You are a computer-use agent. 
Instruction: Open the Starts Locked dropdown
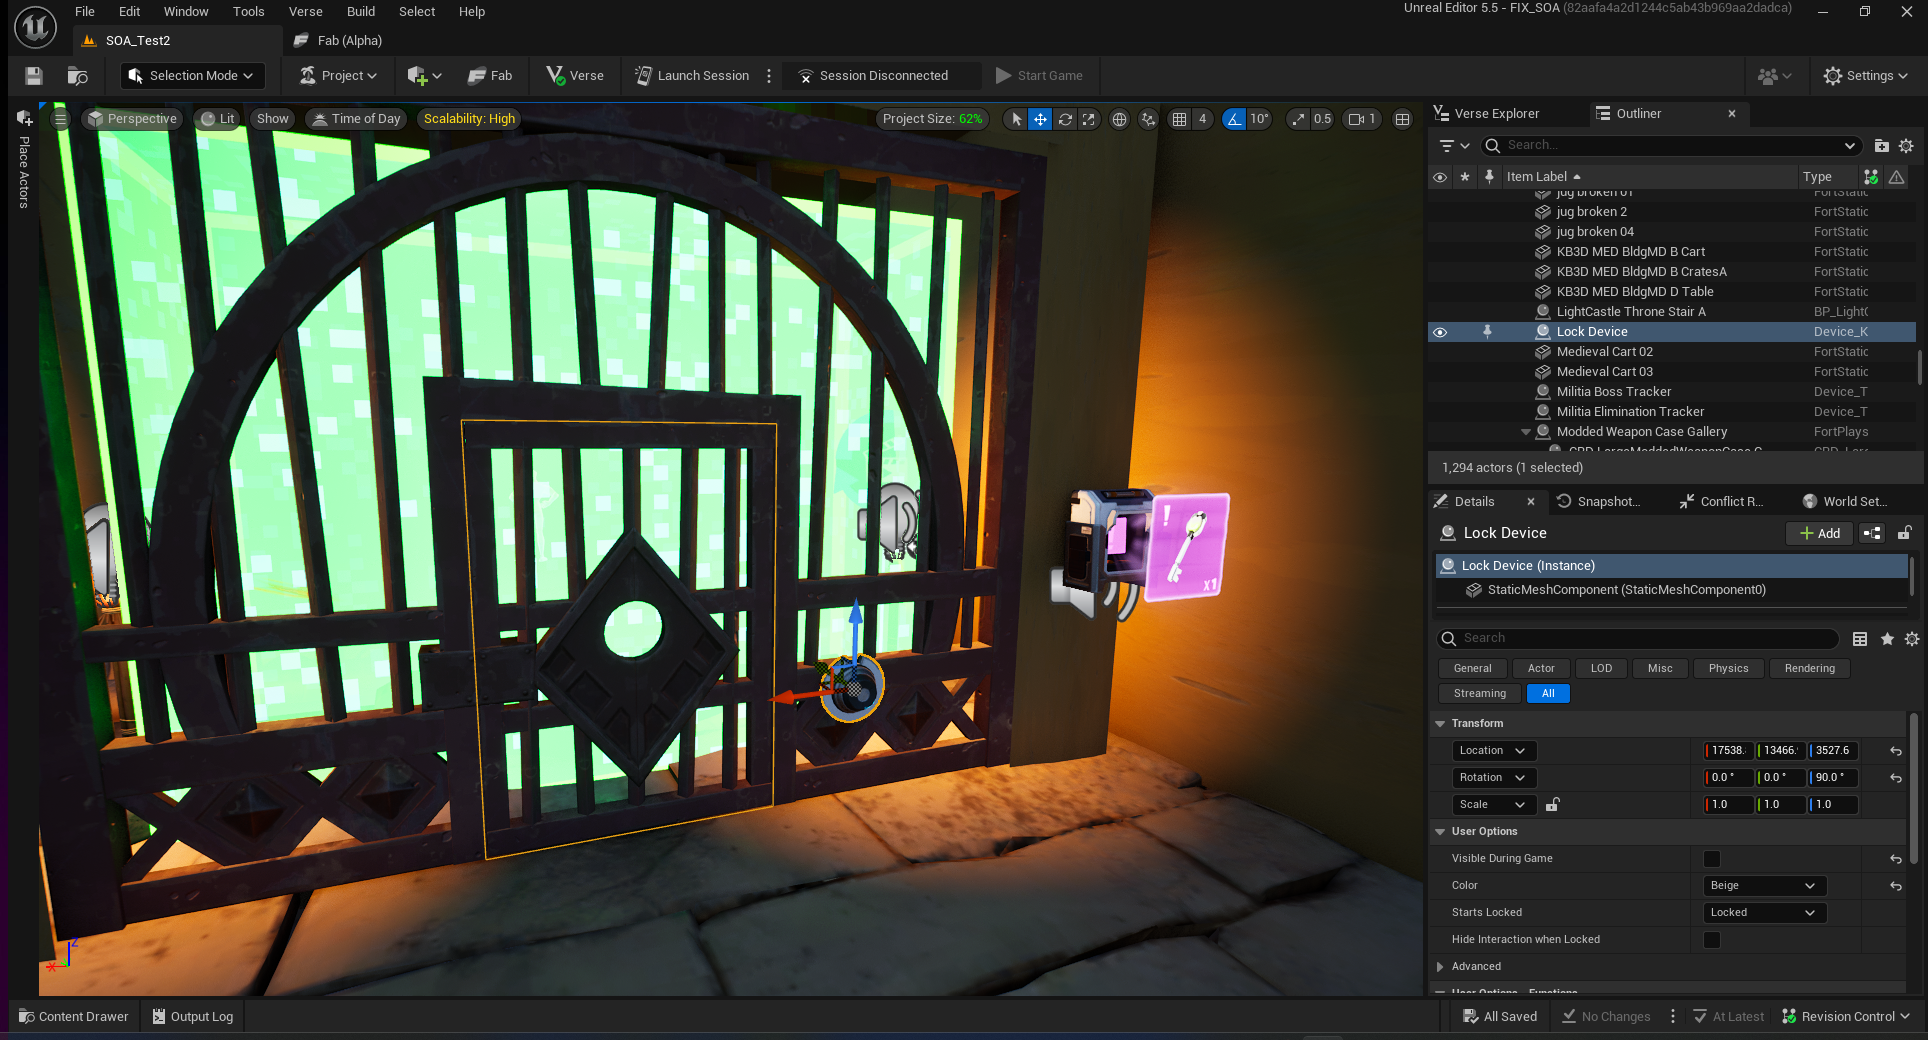(x=1763, y=913)
